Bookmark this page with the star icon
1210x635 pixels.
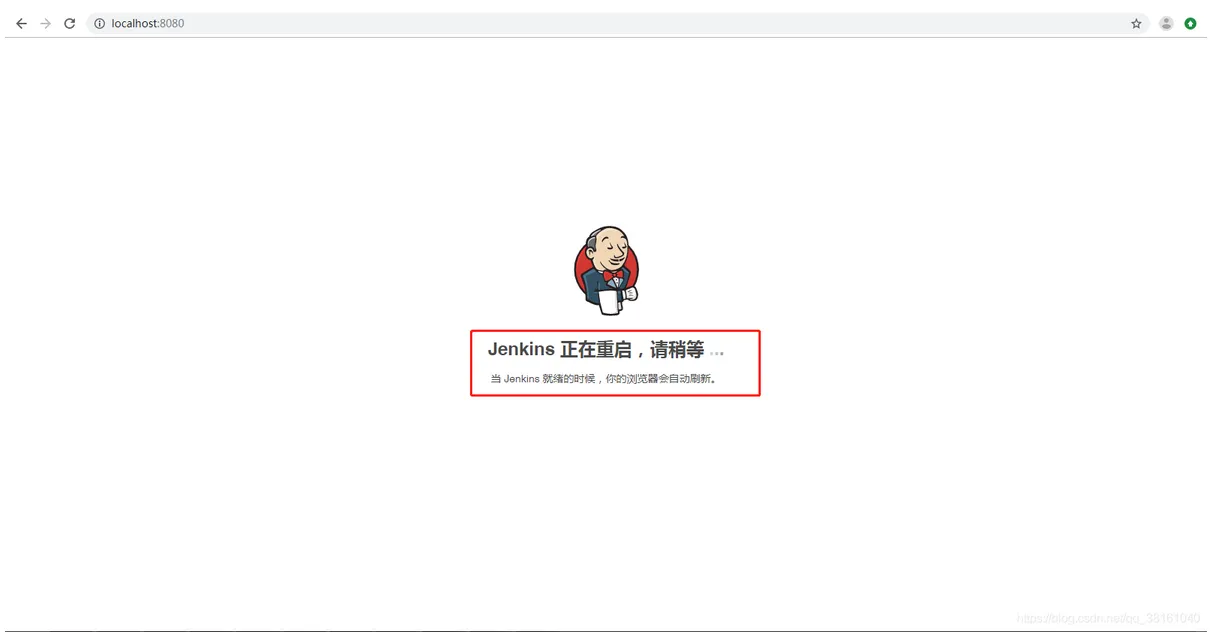tap(1136, 23)
